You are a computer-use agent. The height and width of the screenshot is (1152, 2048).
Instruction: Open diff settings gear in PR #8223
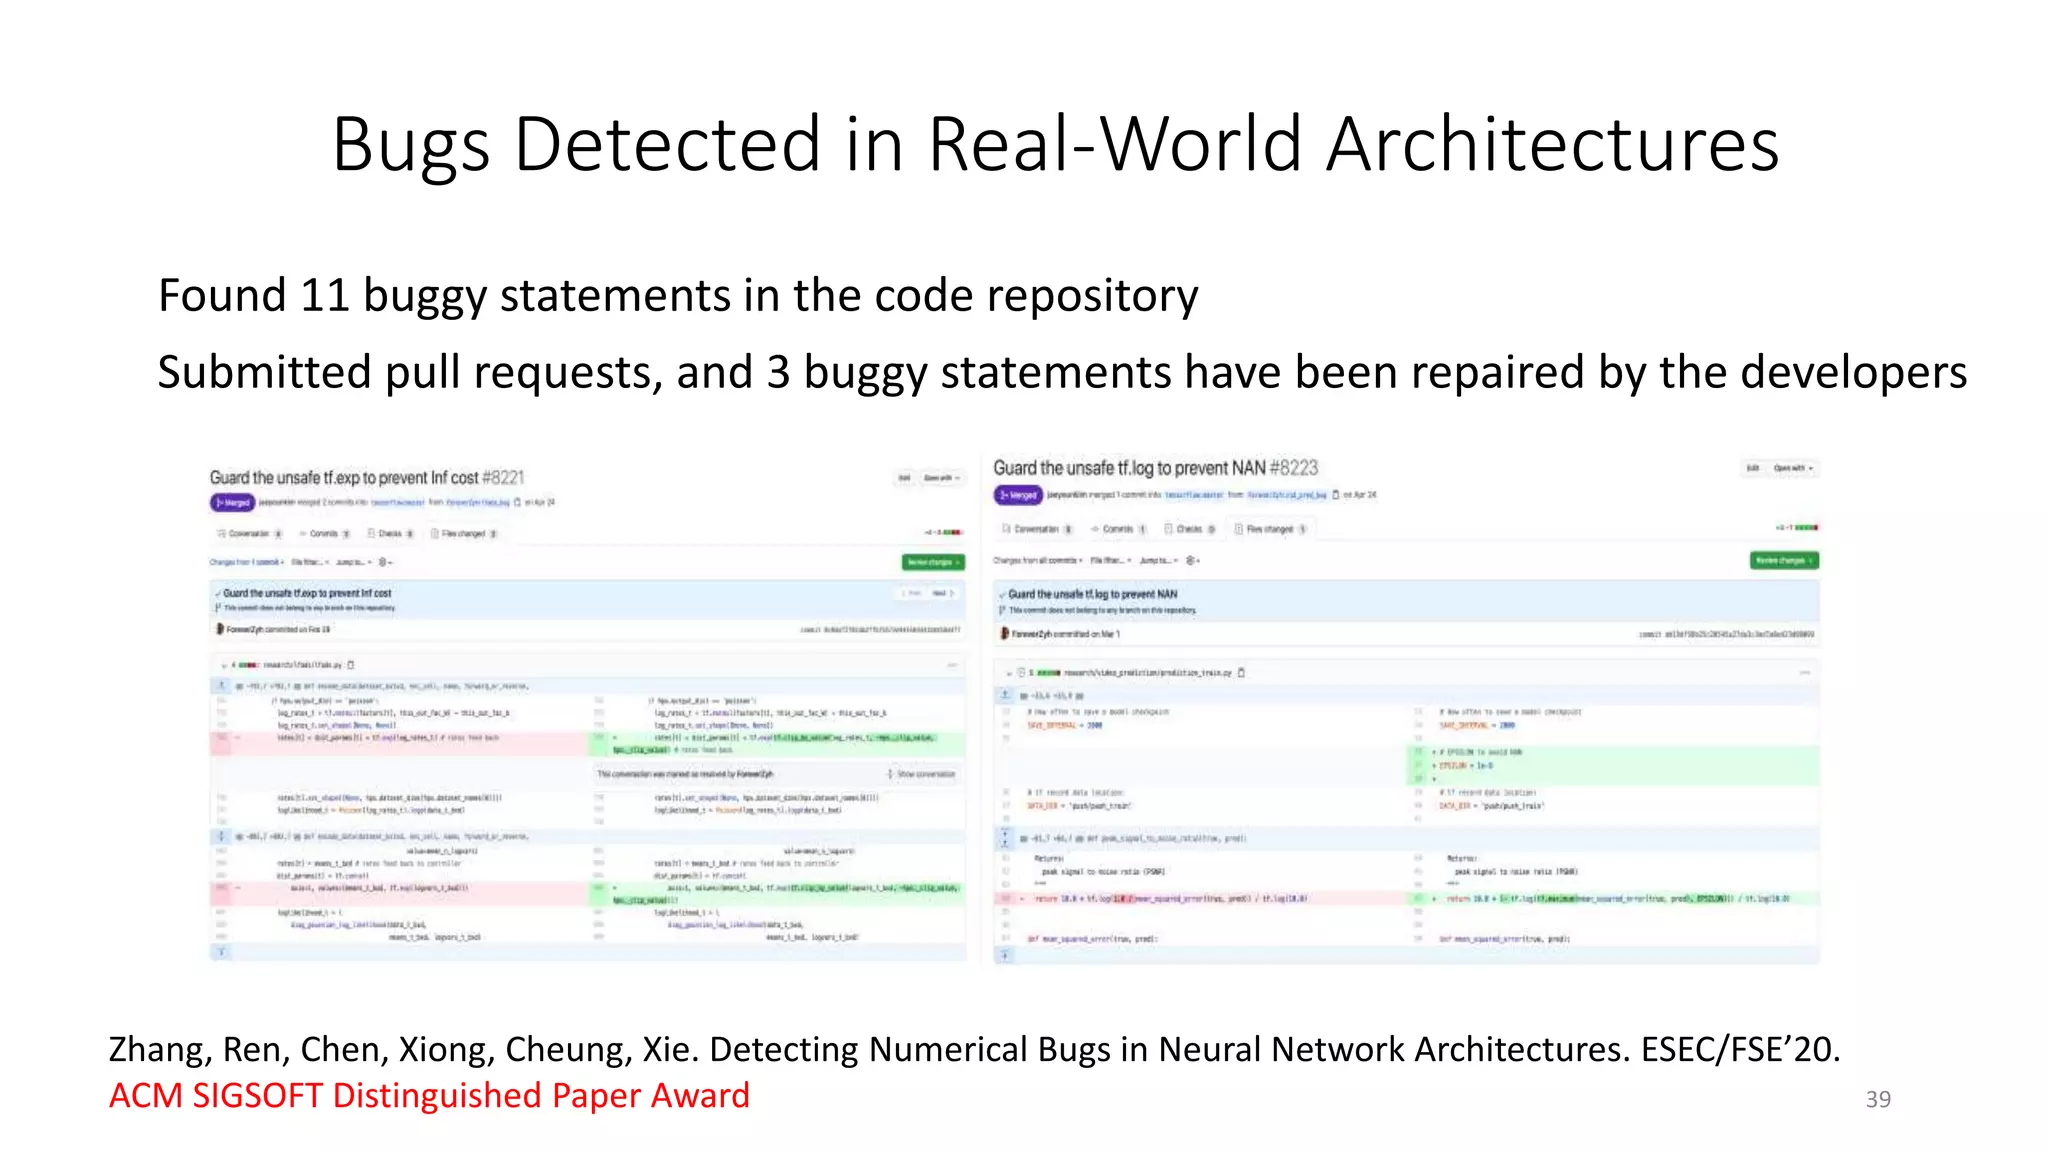click(1191, 560)
